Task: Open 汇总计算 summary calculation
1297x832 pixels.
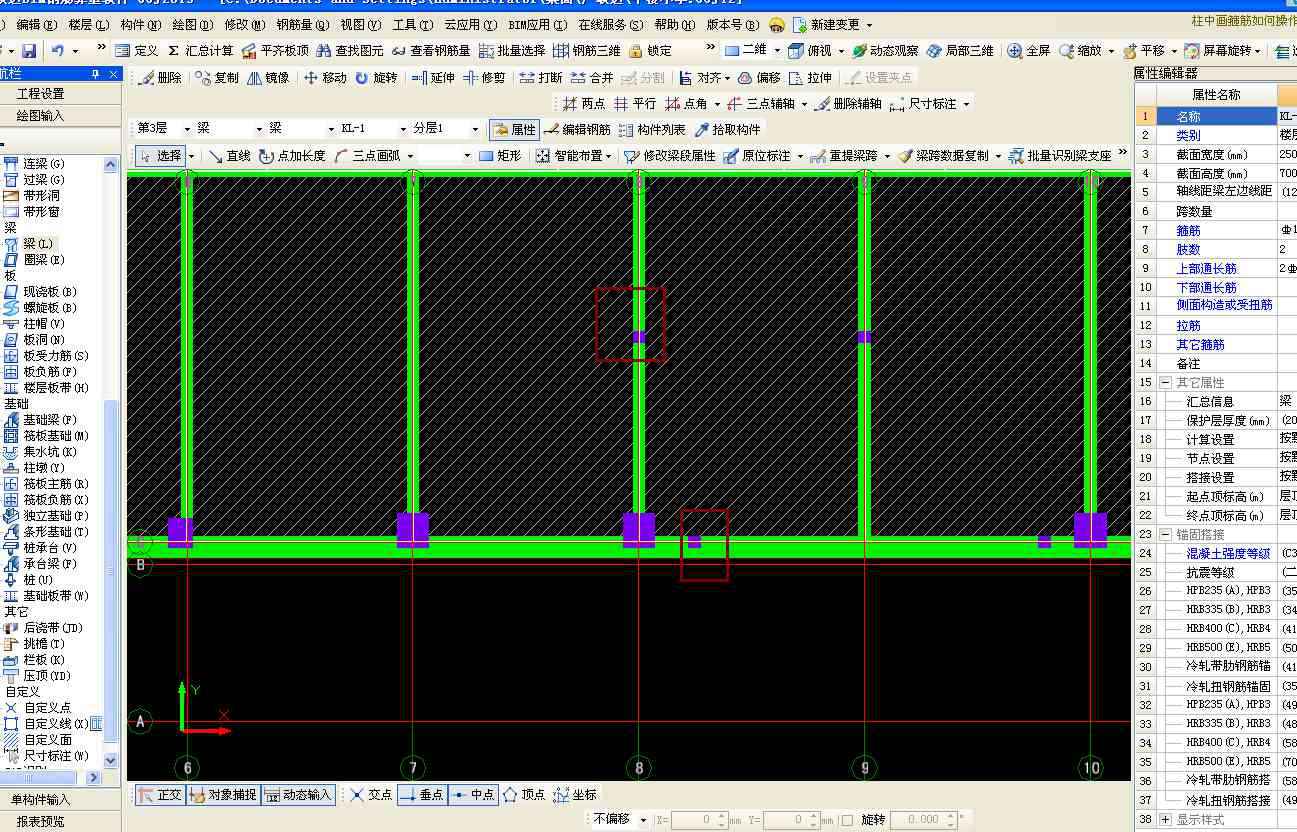Action: (x=200, y=51)
